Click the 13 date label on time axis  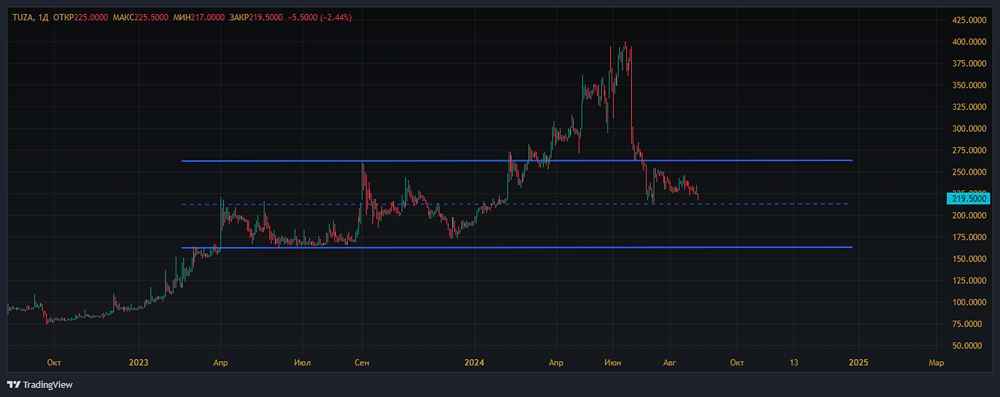(793, 363)
